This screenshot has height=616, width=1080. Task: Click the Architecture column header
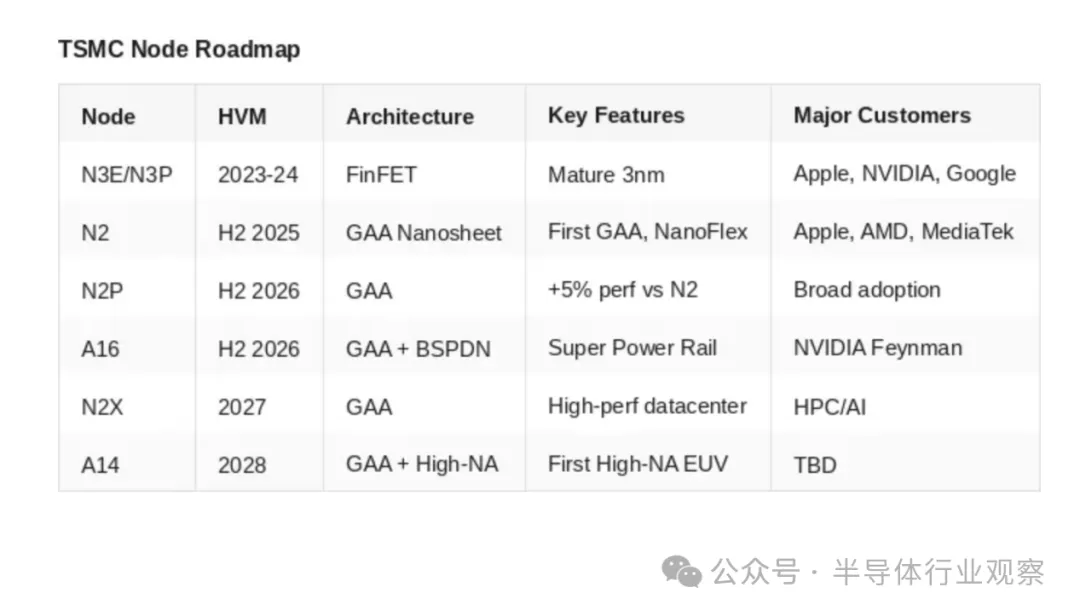410,116
